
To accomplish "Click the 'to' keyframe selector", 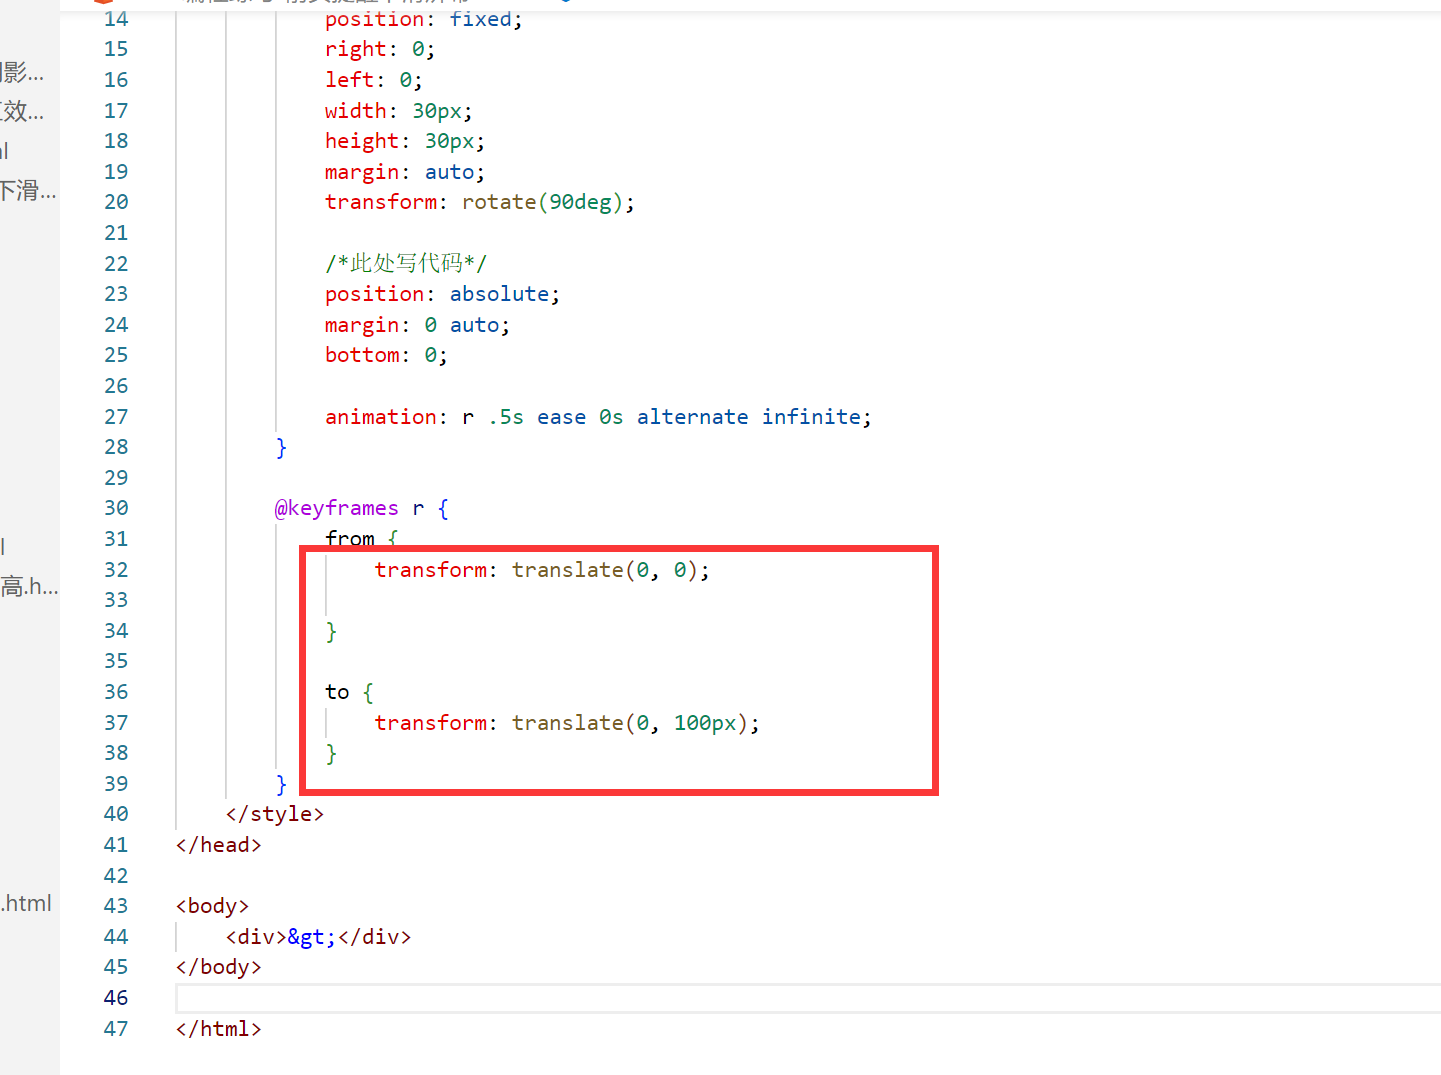I will pyautogui.click(x=337, y=692).
